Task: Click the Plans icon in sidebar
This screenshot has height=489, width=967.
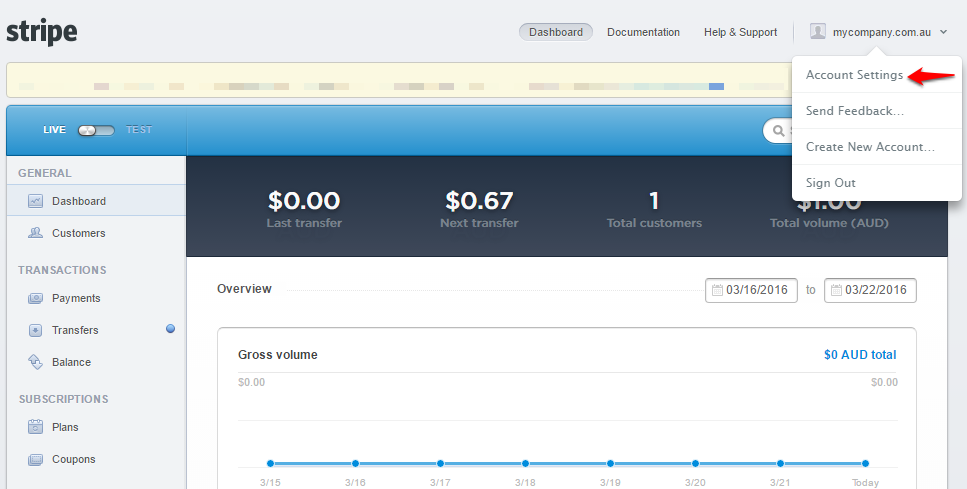Action: (x=35, y=427)
